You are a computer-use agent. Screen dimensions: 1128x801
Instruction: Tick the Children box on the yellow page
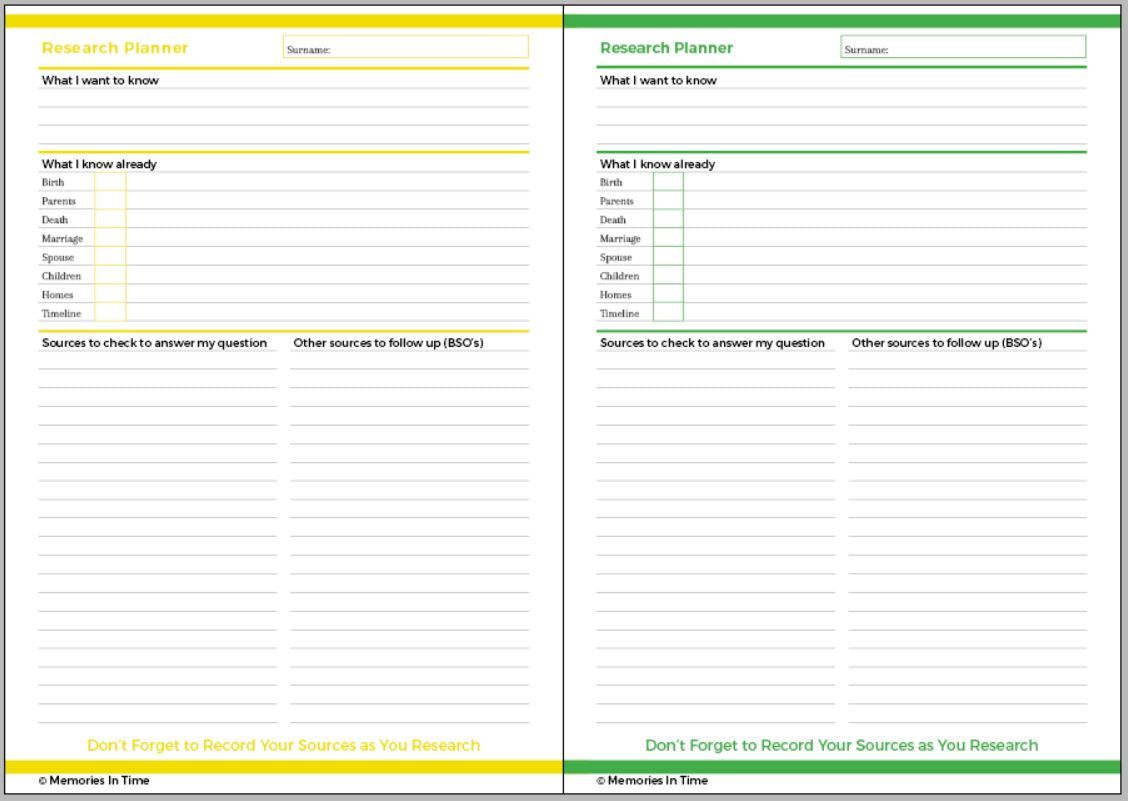click(x=110, y=276)
